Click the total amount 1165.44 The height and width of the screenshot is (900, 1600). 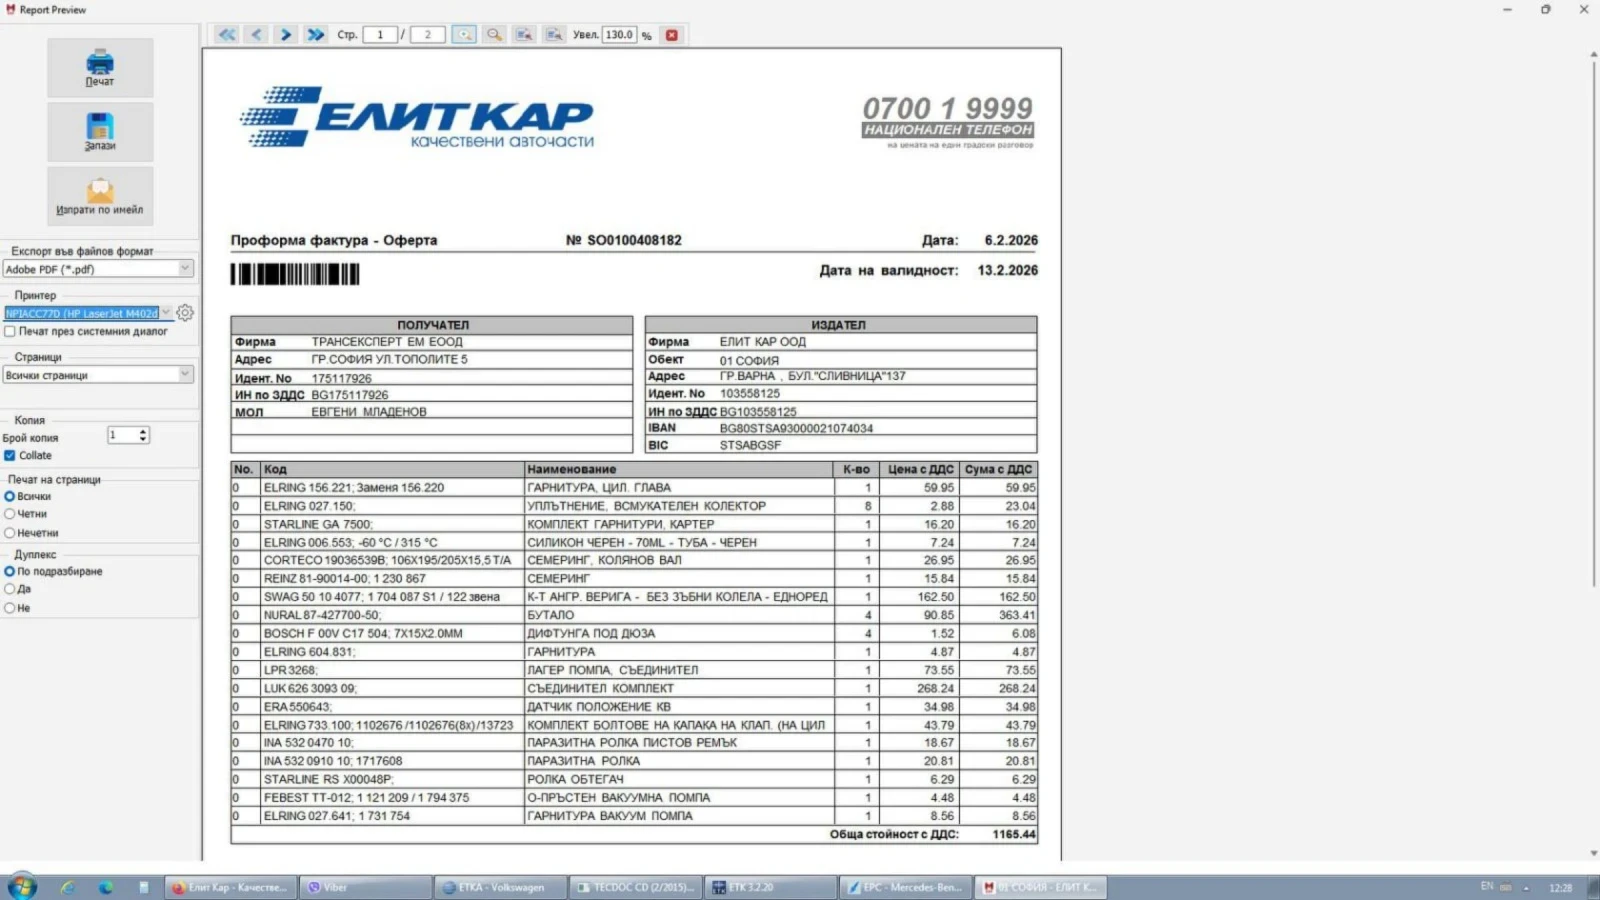(1014, 835)
